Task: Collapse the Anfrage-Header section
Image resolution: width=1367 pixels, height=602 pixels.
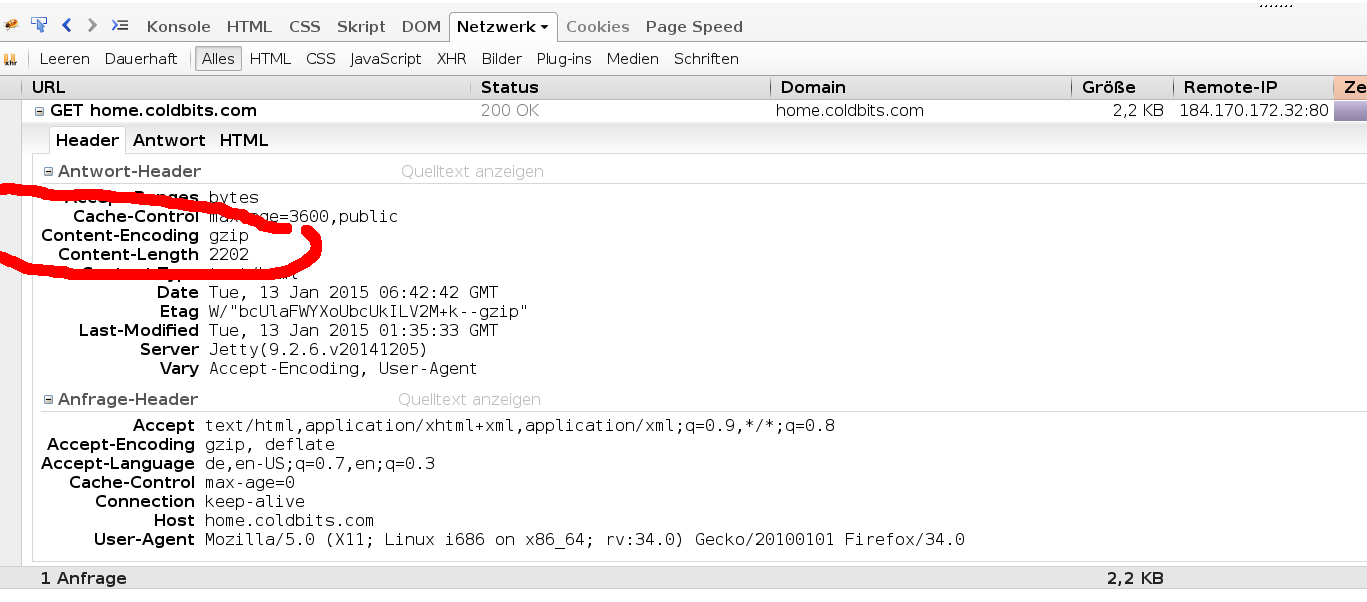Action: pos(48,400)
